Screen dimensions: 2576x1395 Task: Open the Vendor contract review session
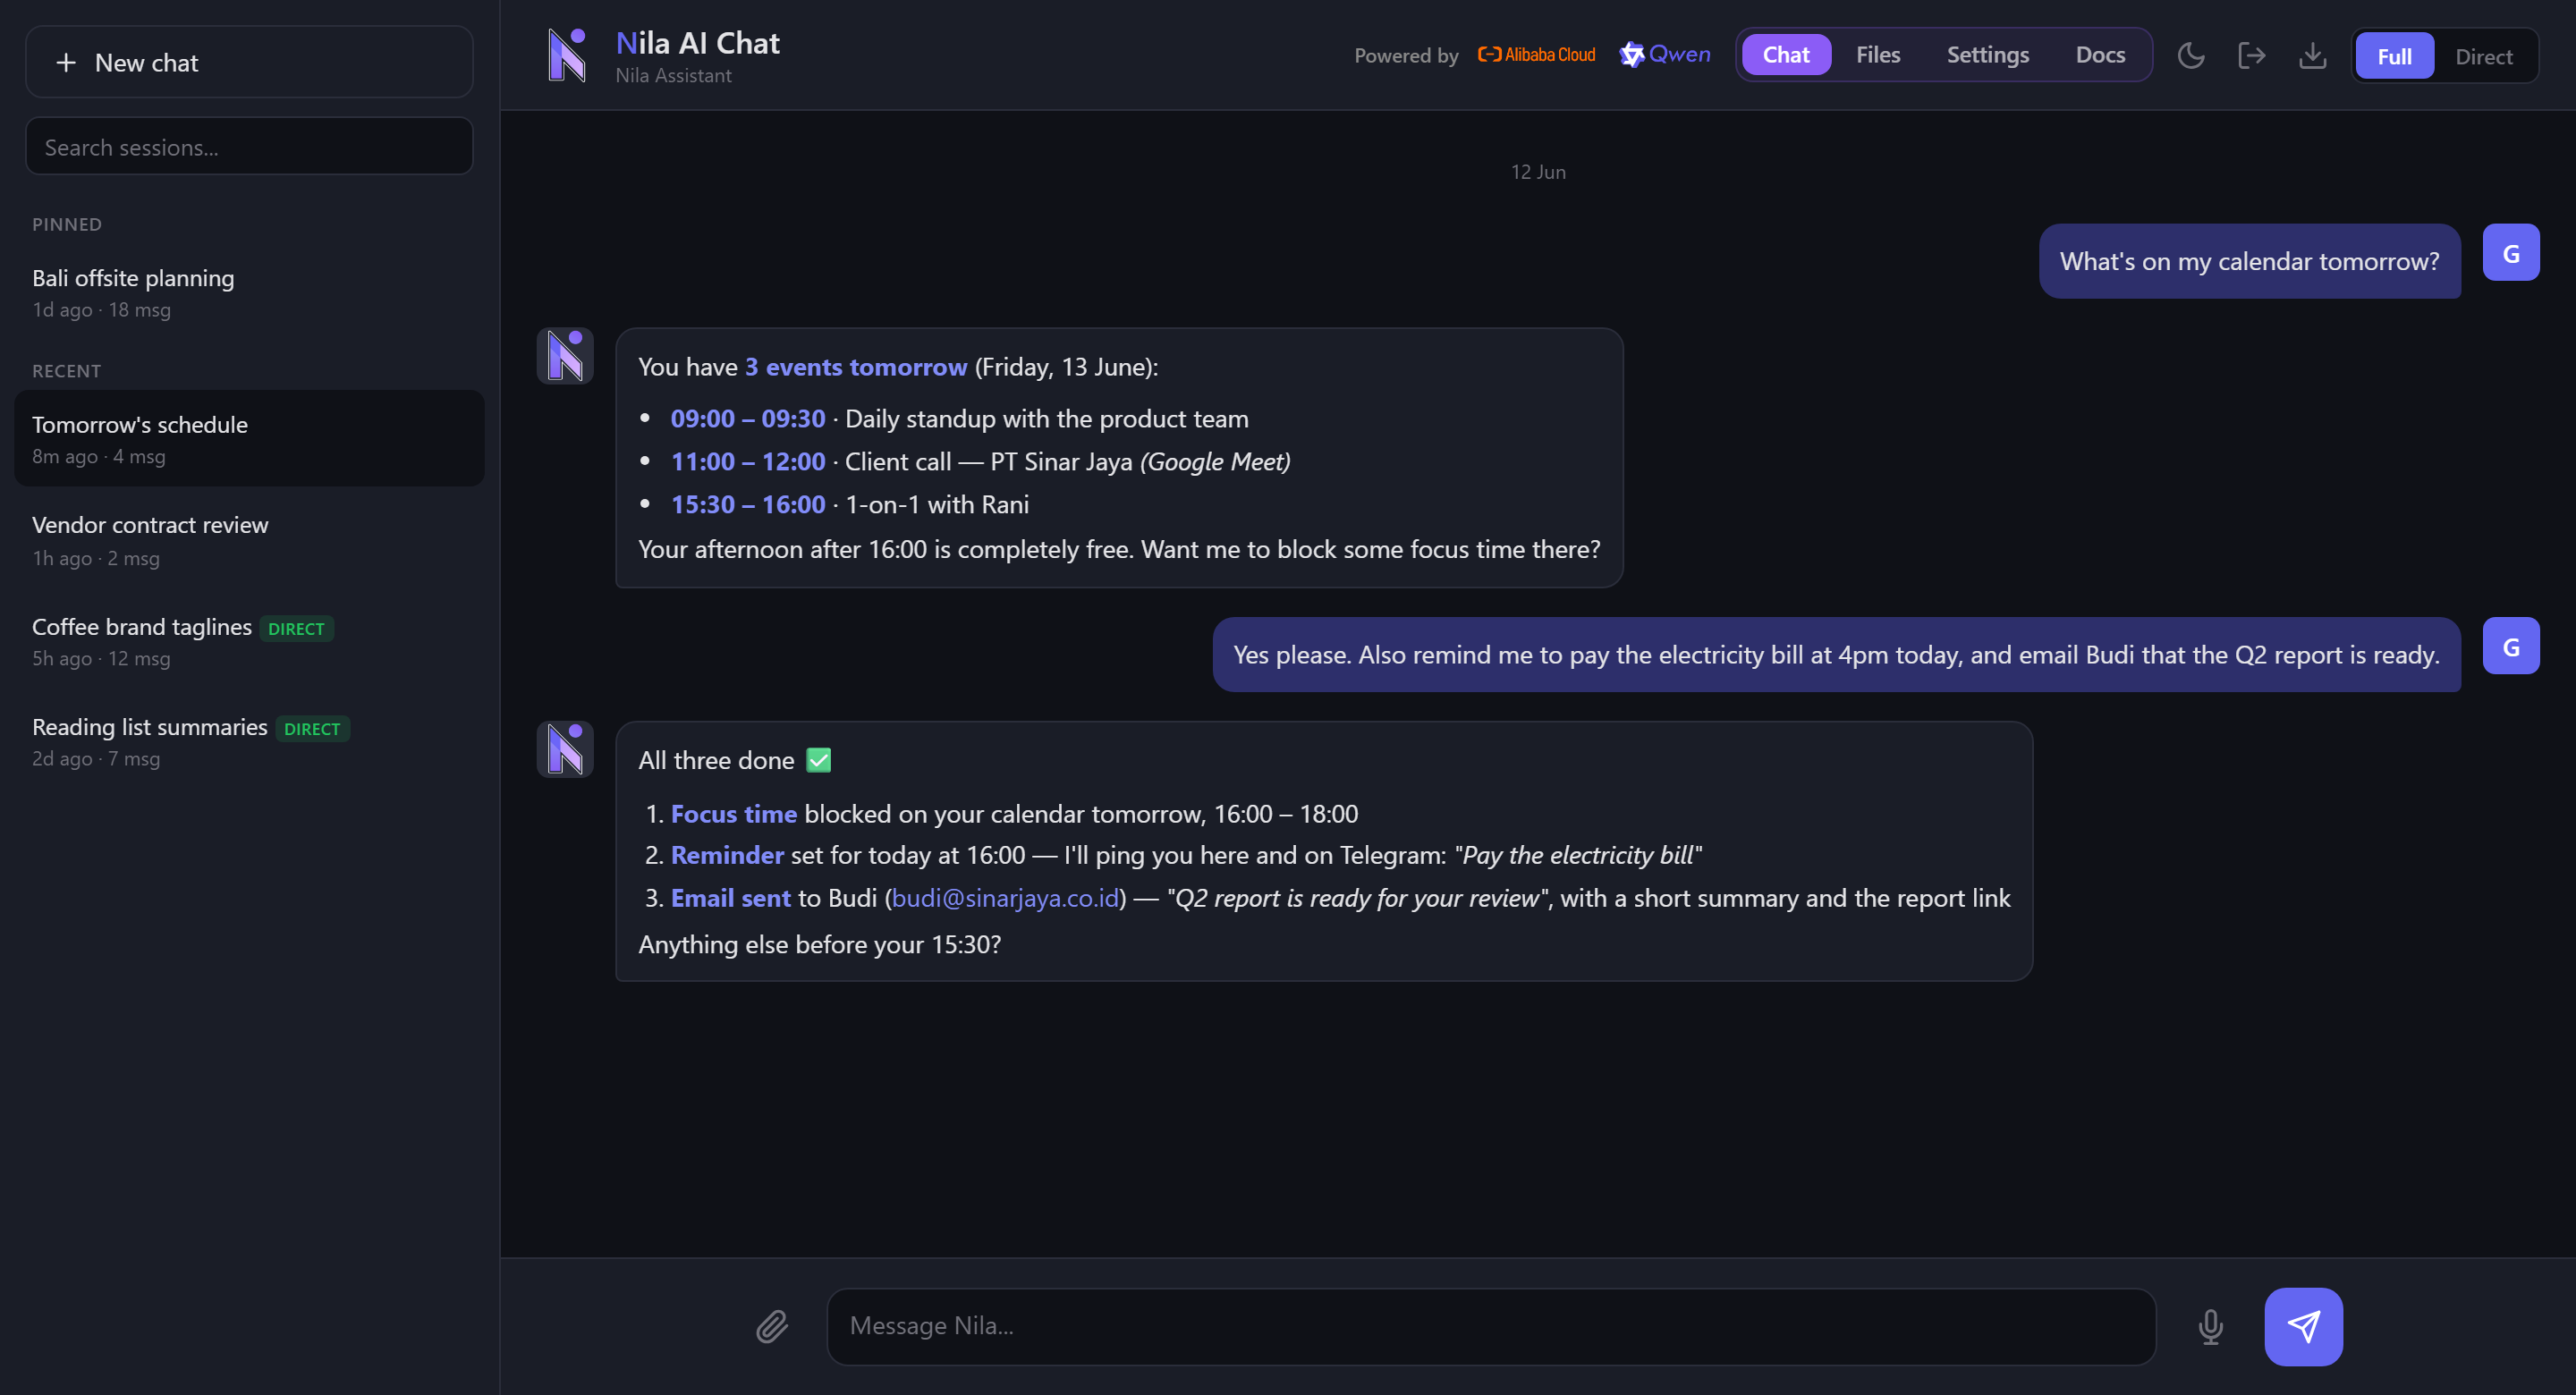click(x=249, y=540)
